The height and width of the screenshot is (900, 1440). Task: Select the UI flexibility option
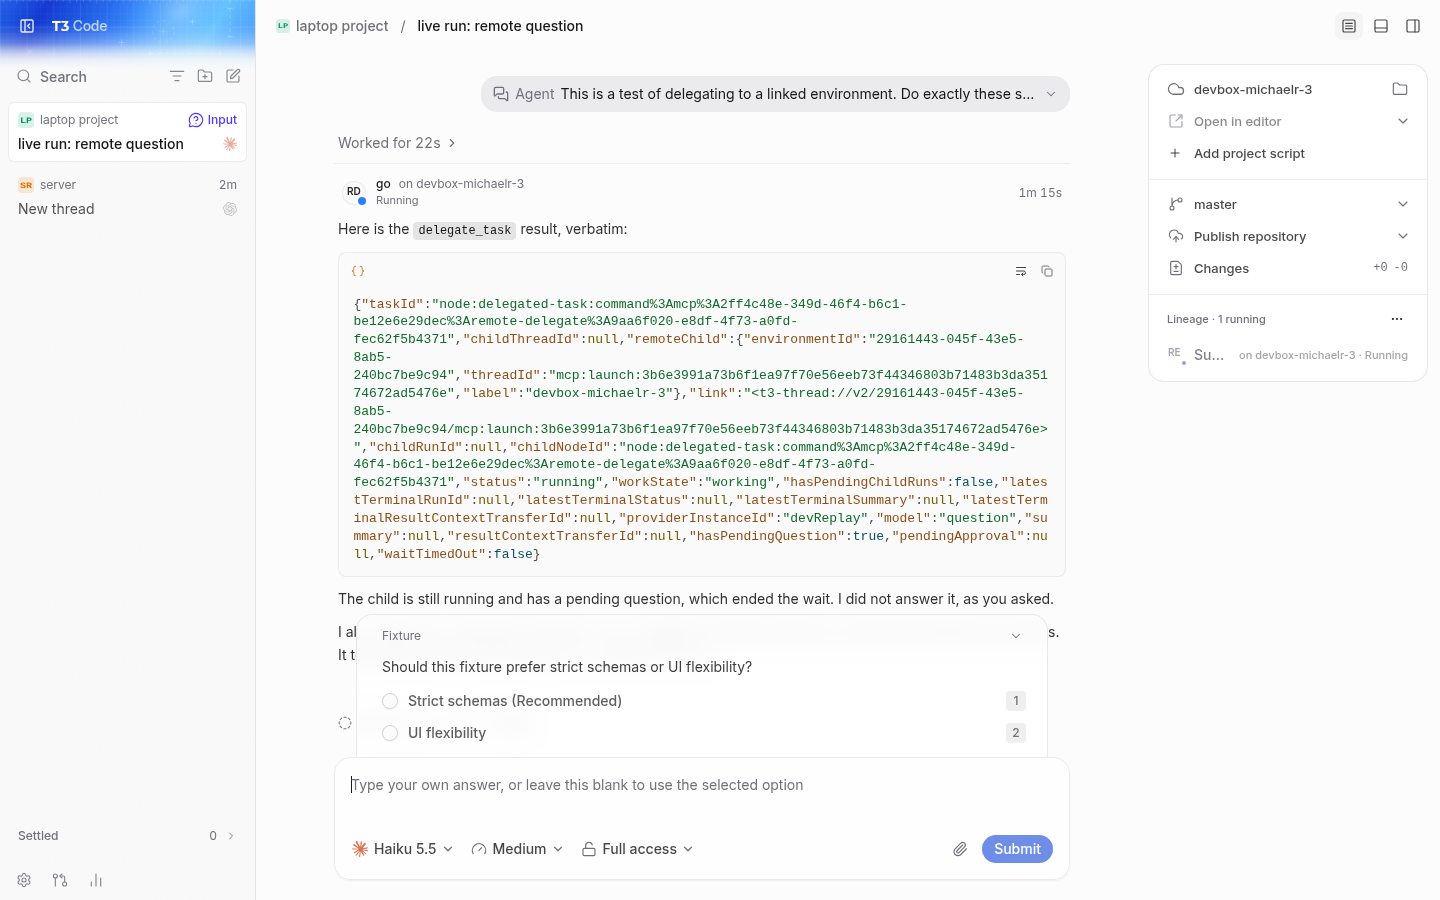click(x=703, y=733)
